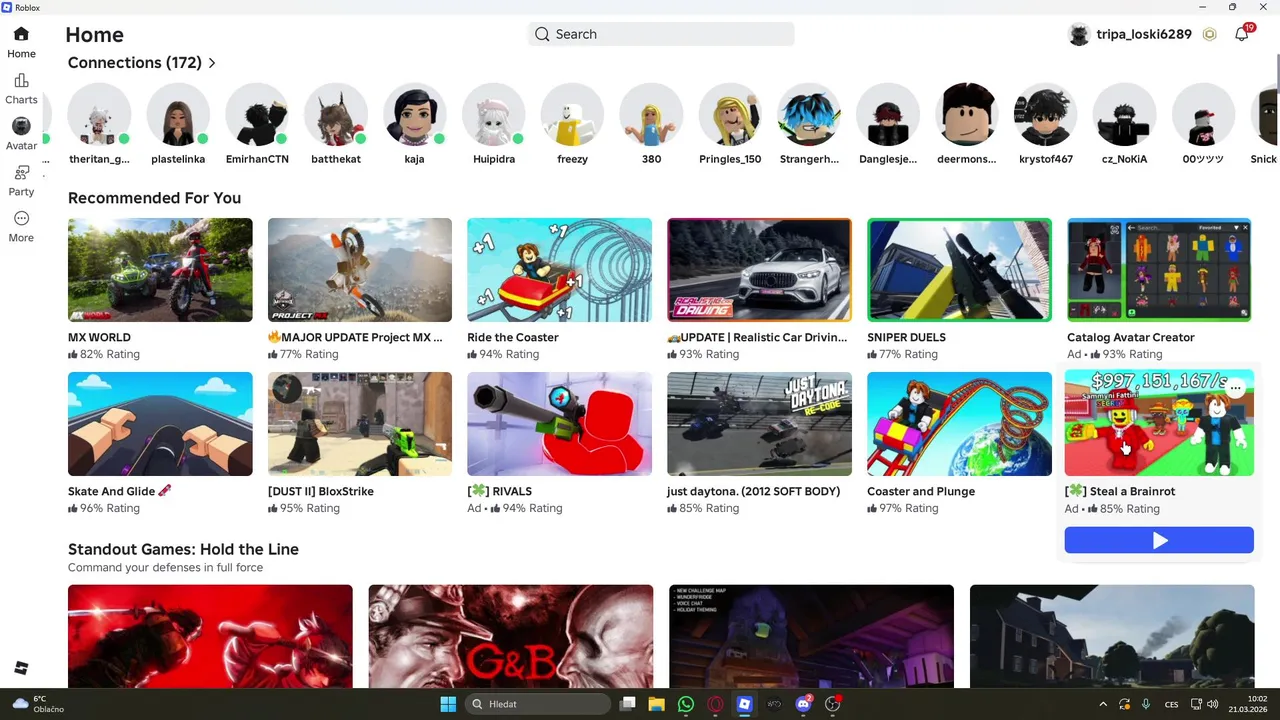Image resolution: width=1280 pixels, height=720 pixels.
Task: Click the search magnifier icon
Action: [542, 34]
